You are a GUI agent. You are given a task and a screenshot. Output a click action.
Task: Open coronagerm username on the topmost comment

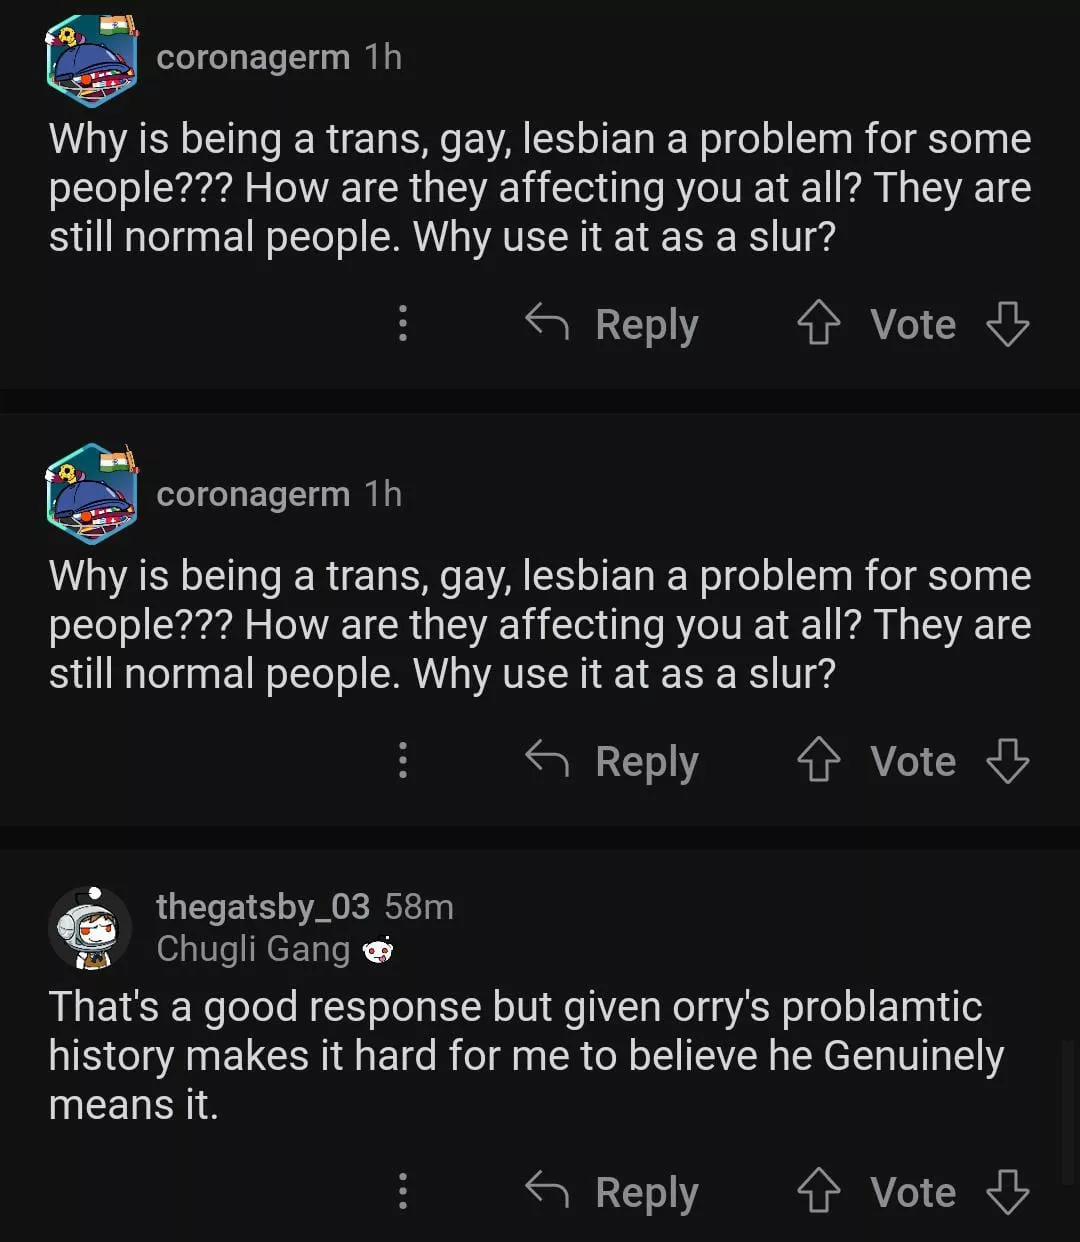253,58
